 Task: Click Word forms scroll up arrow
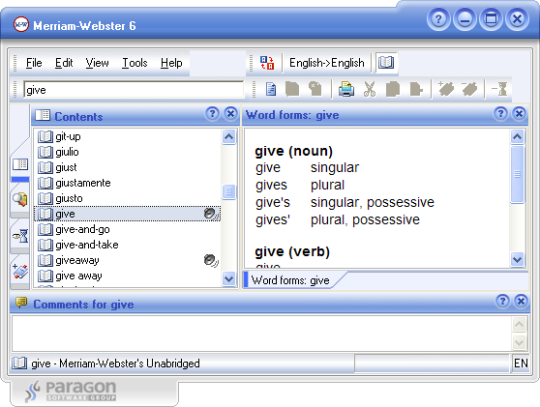(x=517, y=137)
